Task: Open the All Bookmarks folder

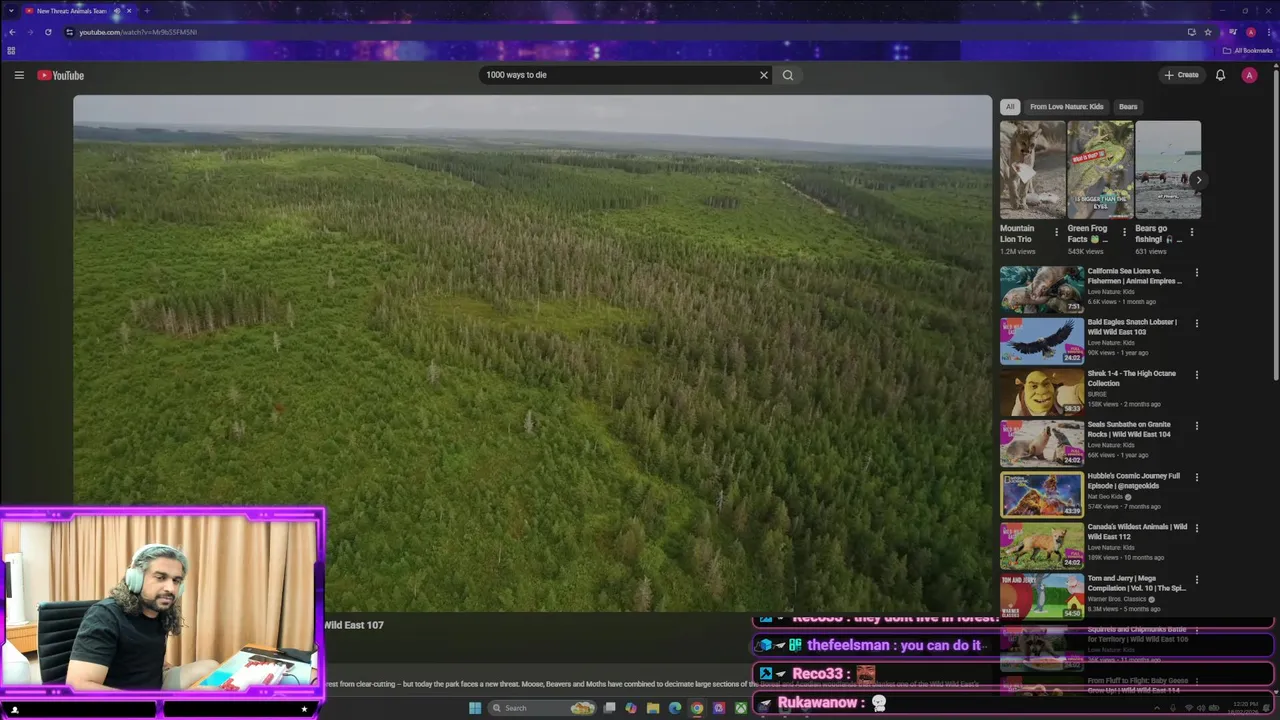Action: tap(1248, 50)
